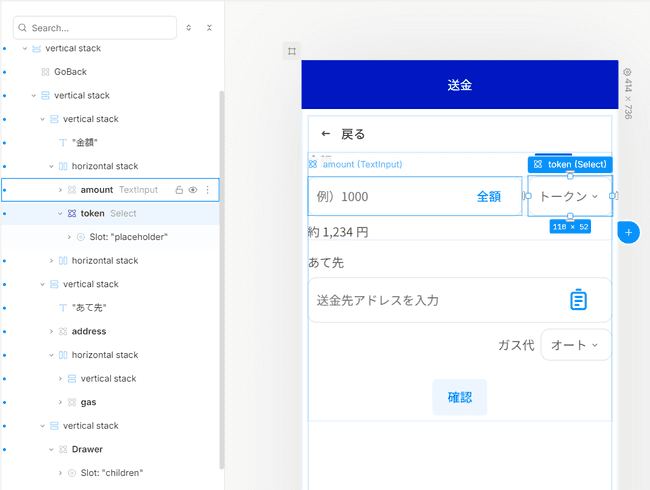Click the 確認 button
This screenshot has width=650, height=490.
click(x=459, y=397)
